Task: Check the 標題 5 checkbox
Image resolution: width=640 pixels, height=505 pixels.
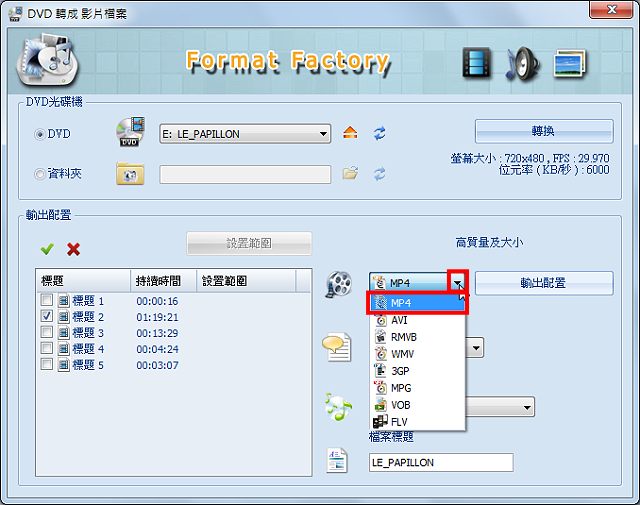Action: point(47,364)
